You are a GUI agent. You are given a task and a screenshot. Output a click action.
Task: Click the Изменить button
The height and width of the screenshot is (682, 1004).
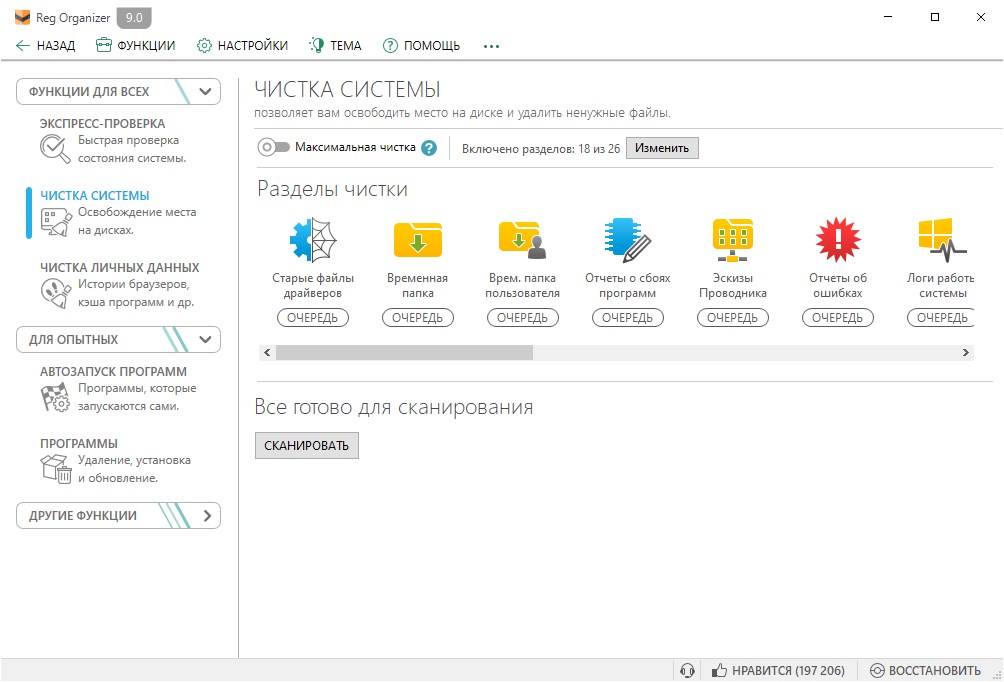662,148
